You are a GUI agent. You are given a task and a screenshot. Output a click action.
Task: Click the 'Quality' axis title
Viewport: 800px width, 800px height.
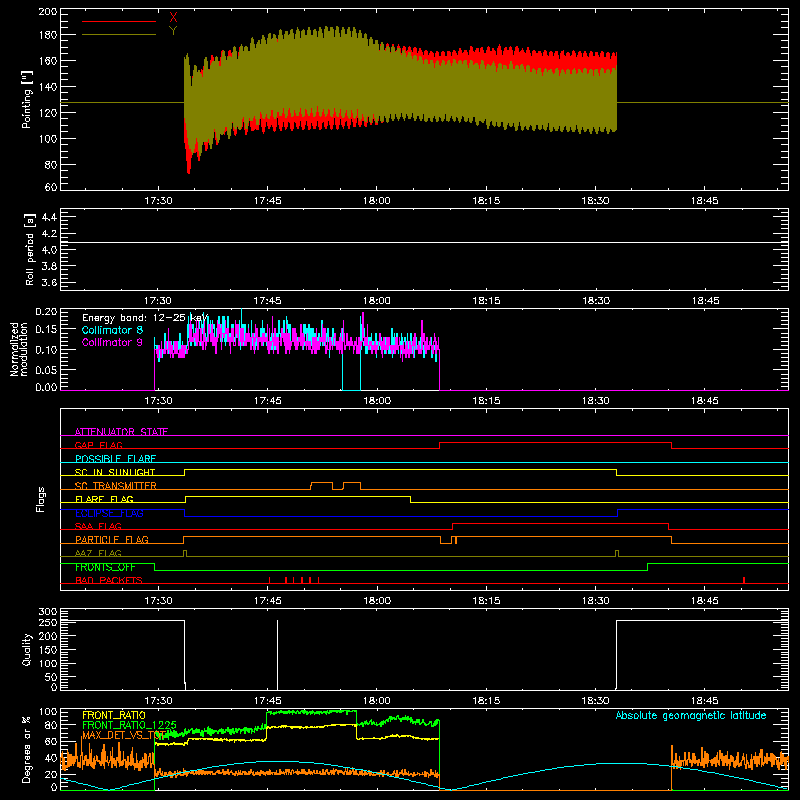point(27,649)
